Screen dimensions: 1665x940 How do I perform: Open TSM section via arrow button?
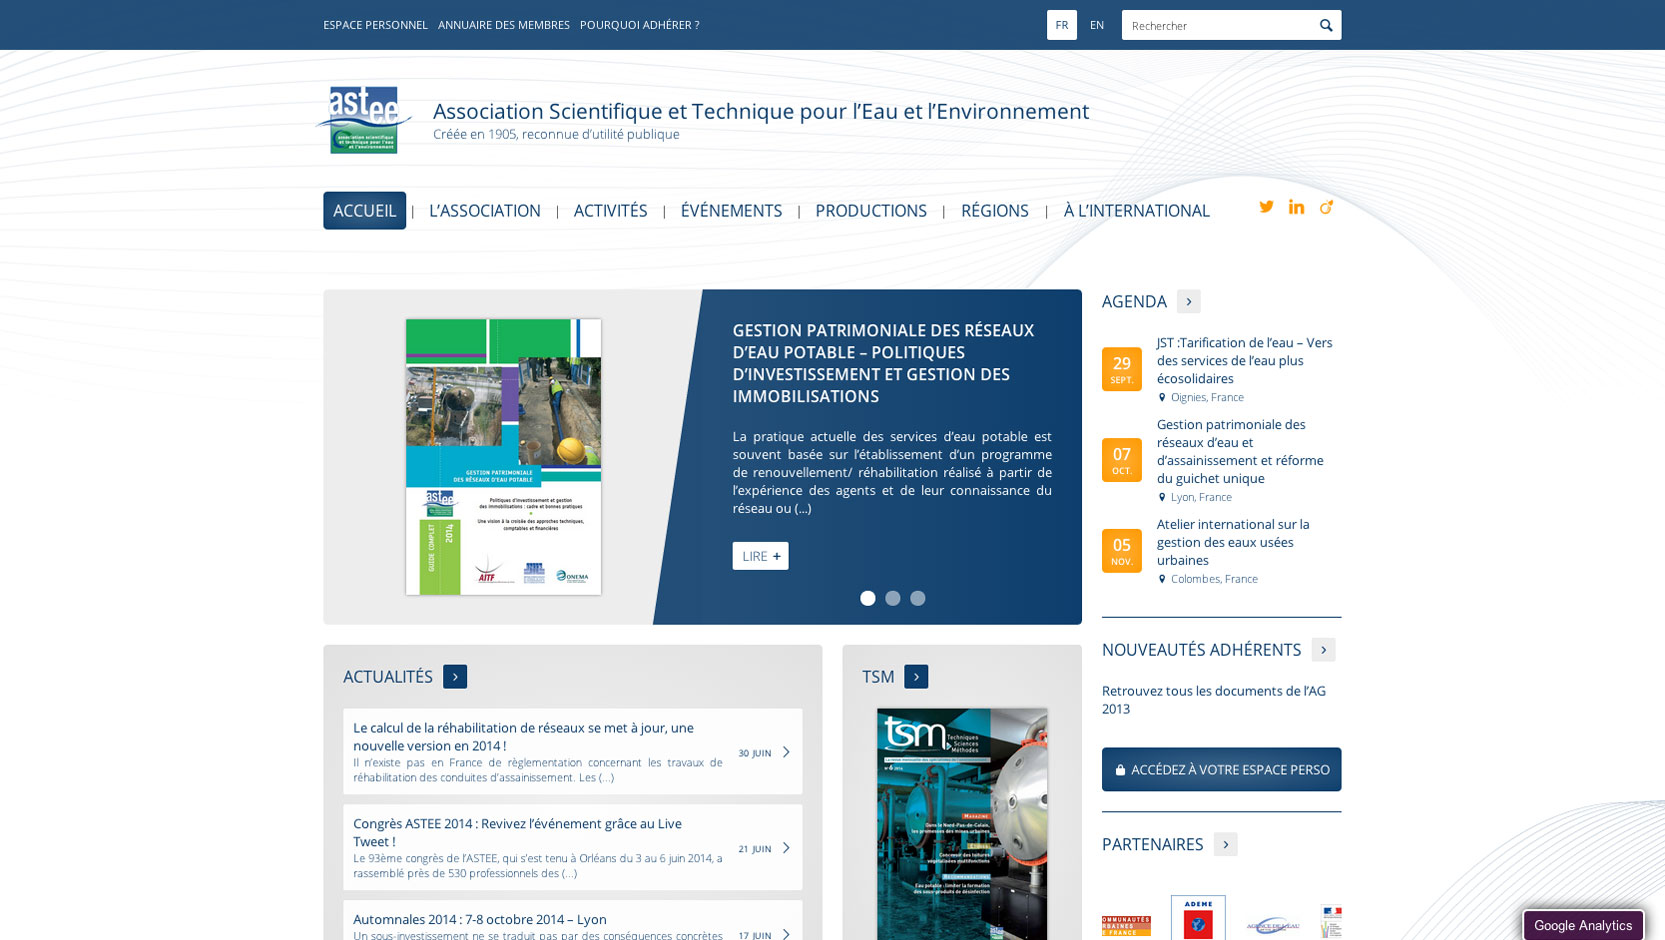tap(916, 677)
